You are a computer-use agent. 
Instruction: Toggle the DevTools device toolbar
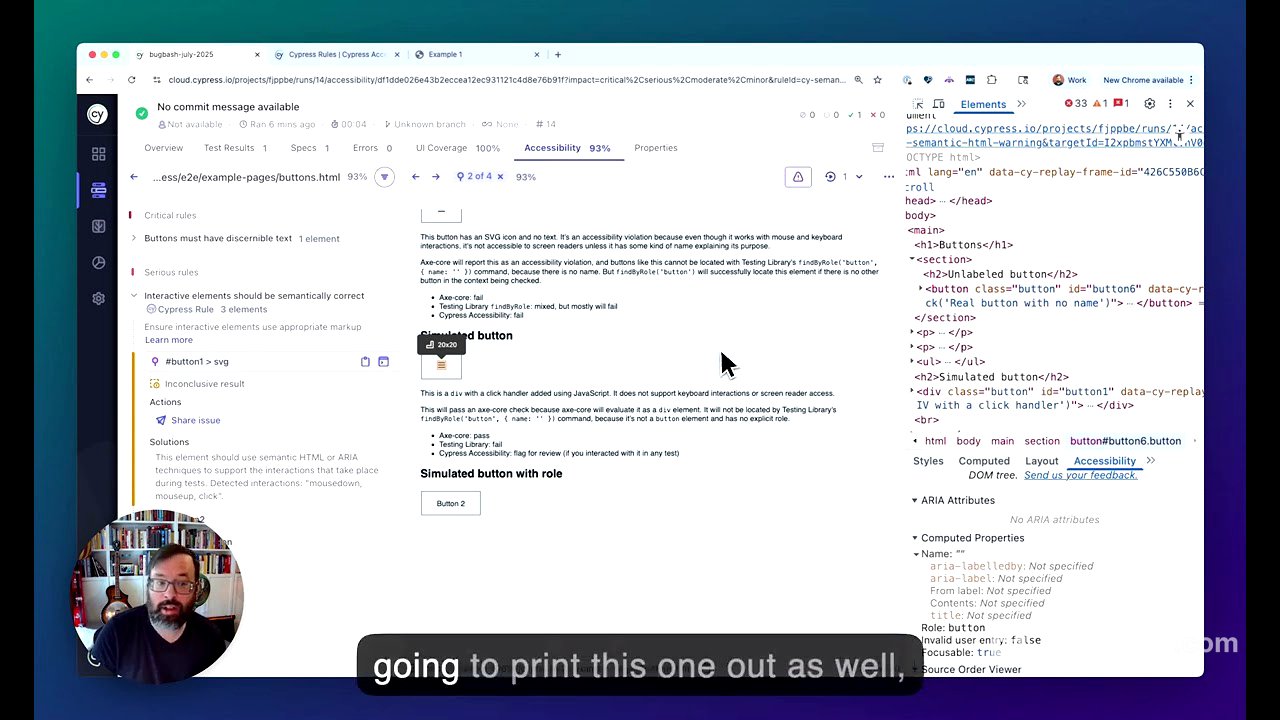939,104
